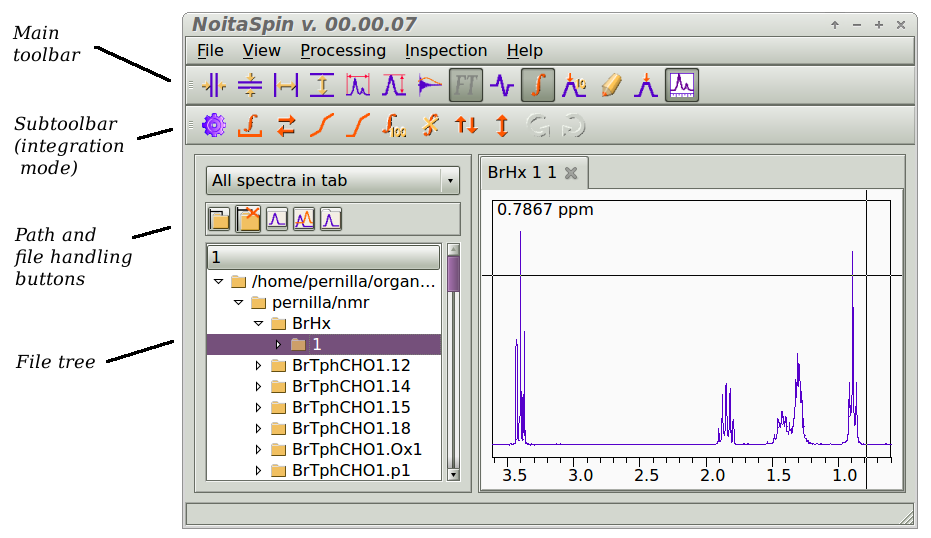Click the fit full spectrum width icon

point(358,86)
